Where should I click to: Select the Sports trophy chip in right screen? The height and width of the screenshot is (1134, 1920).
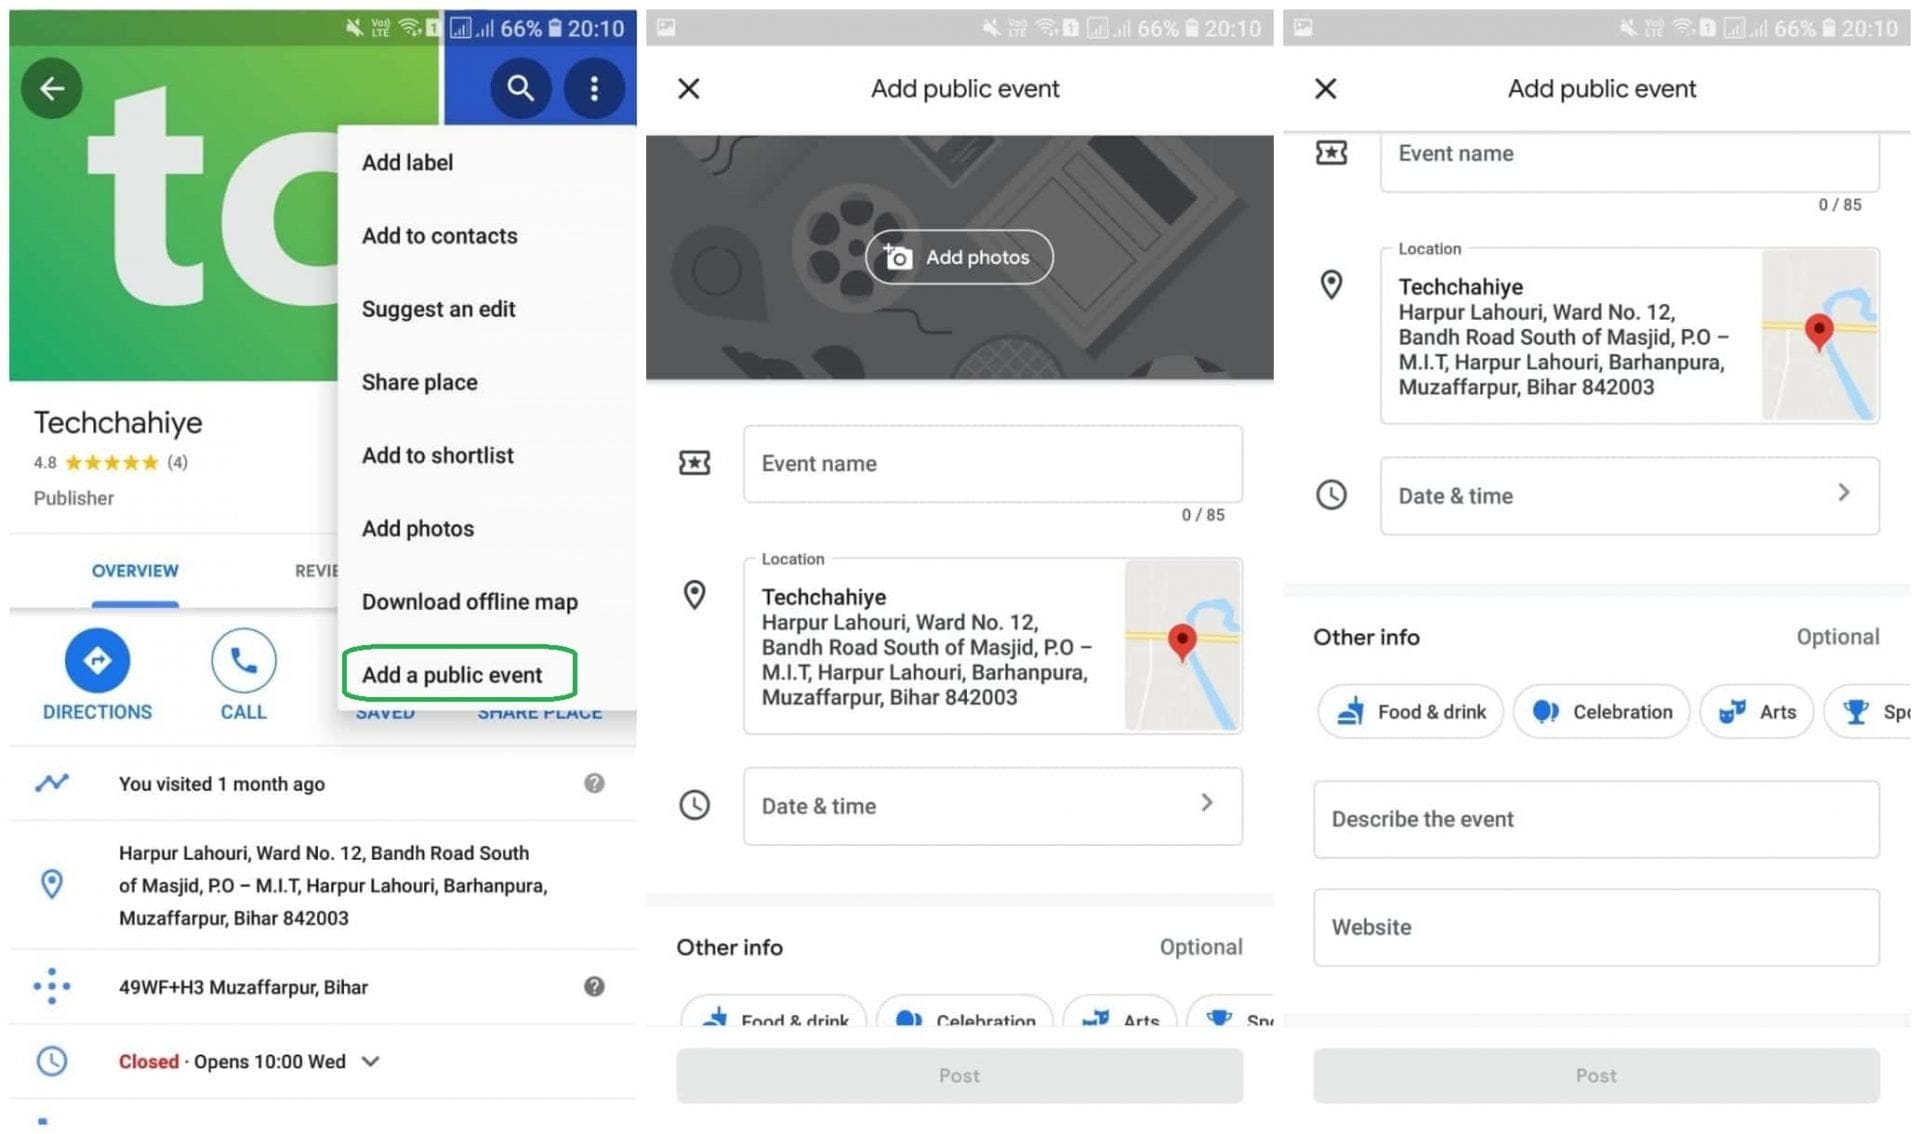click(1867, 712)
